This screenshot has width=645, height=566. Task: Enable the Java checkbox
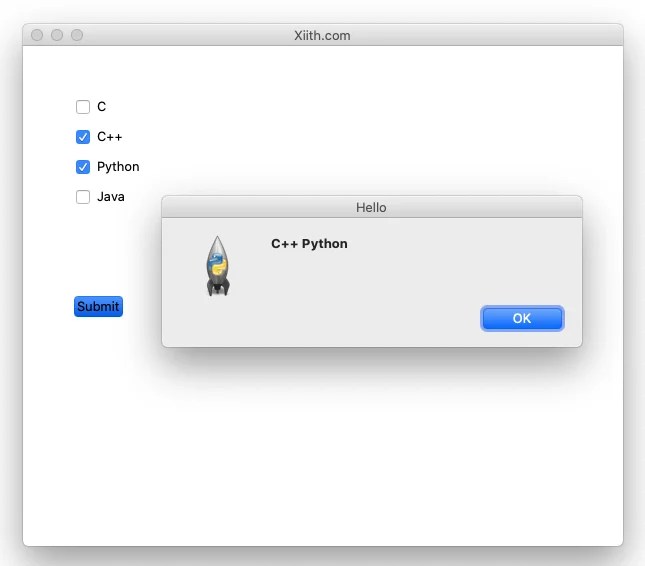coord(83,197)
